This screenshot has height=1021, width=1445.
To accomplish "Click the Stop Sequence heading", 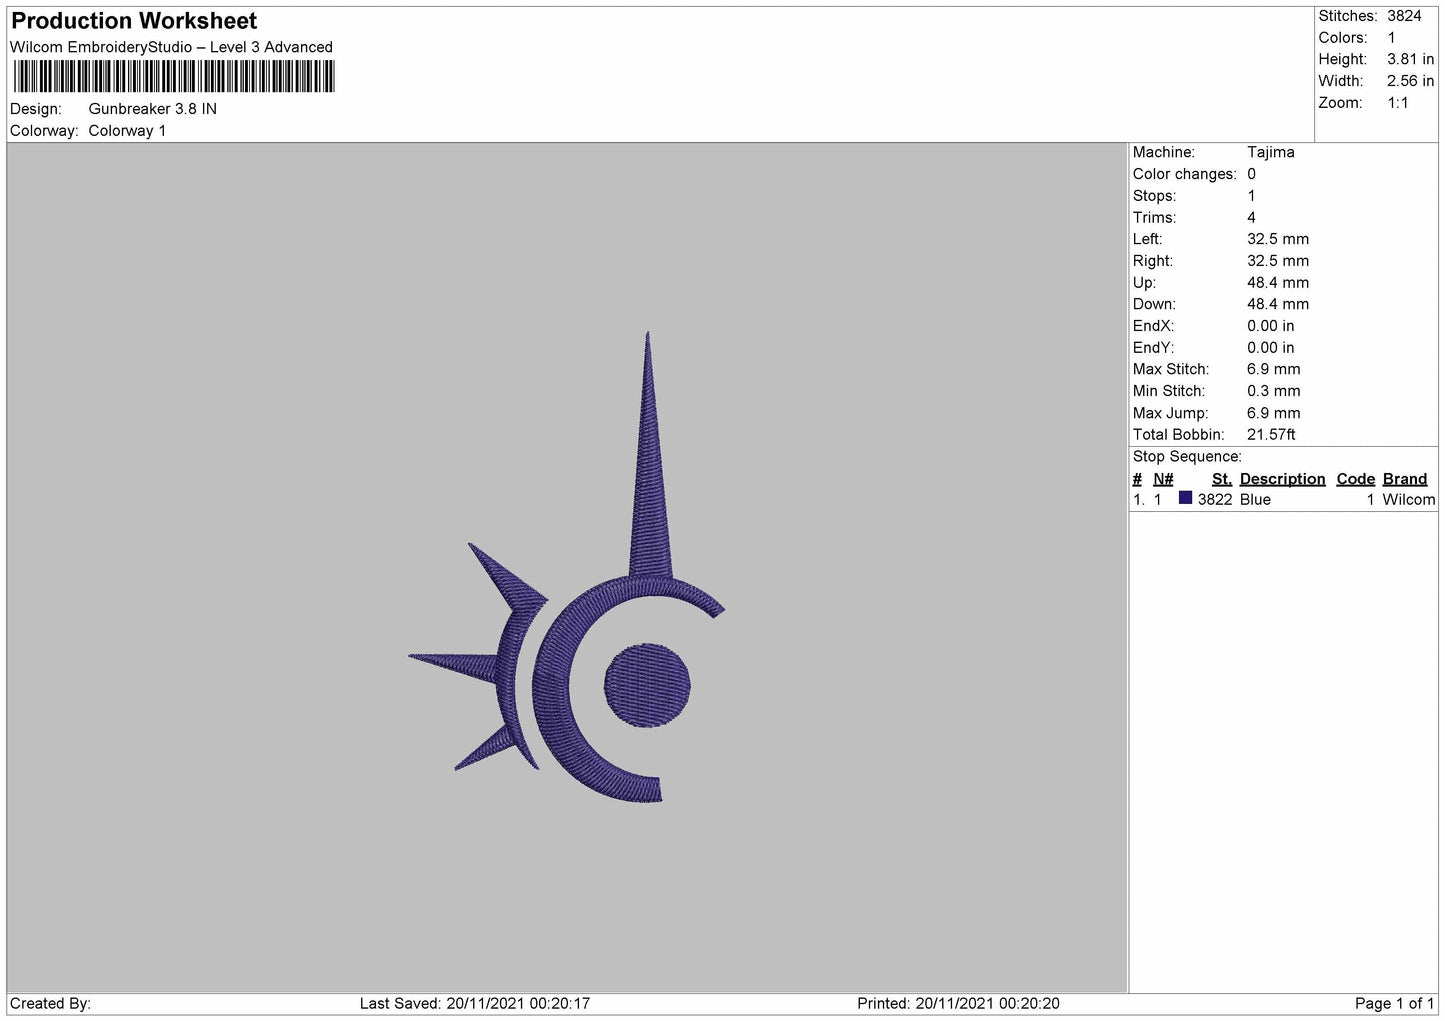I will 1187,457.
